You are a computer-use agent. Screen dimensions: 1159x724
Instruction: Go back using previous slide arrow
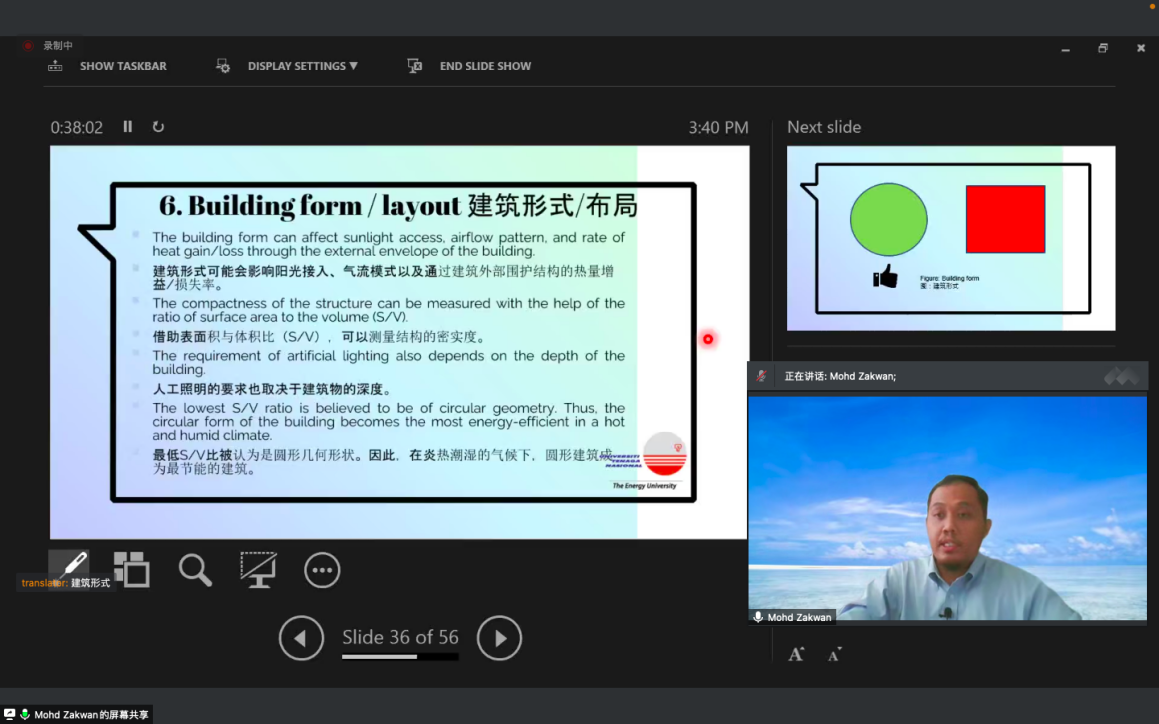[301, 638]
